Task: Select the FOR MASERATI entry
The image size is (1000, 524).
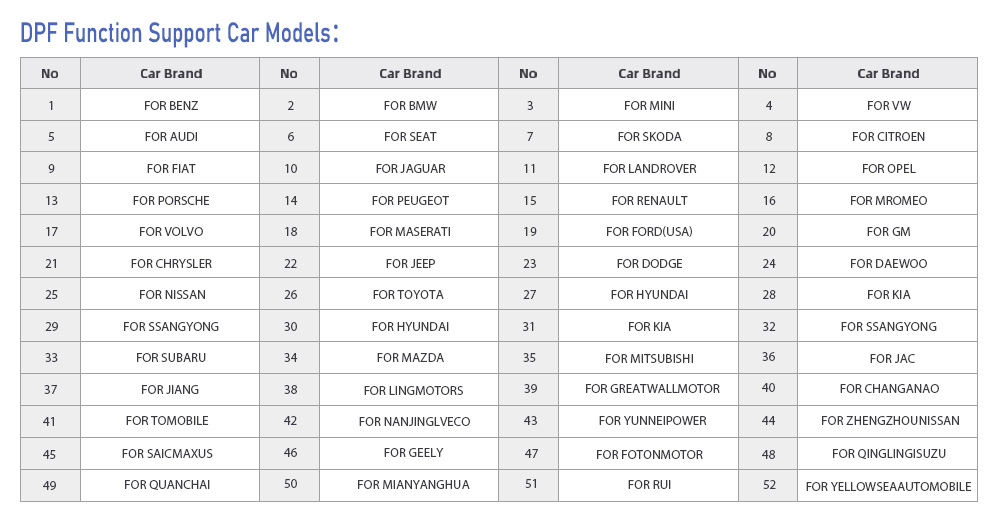Action: coord(410,232)
